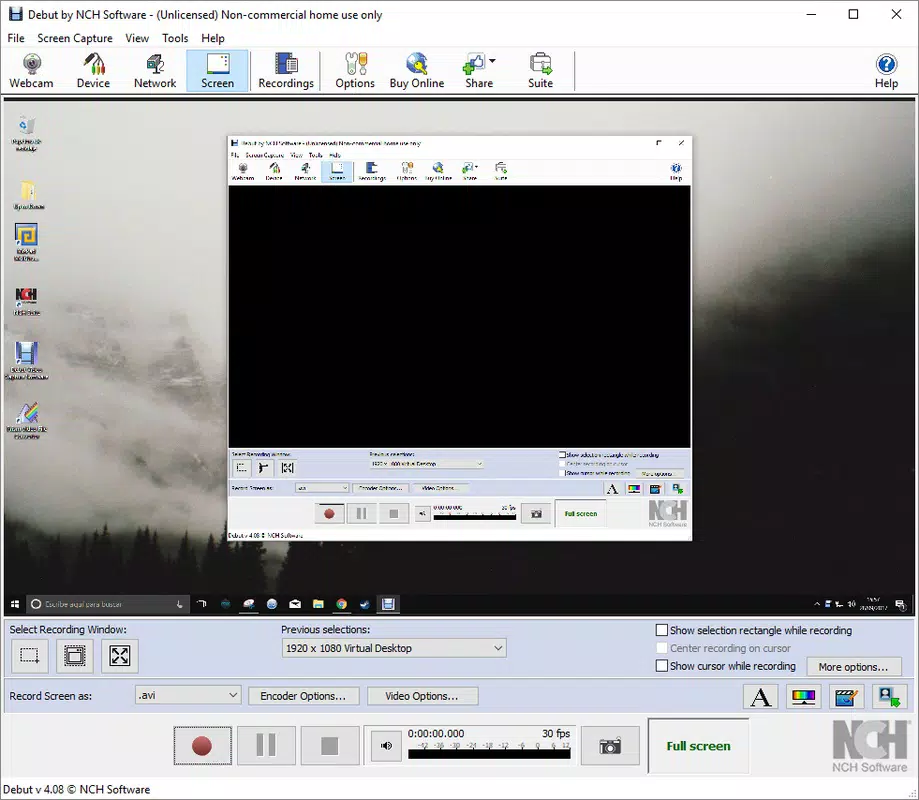This screenshot has width=919, height=800.
Task: Open the Help menu
Action: coord(213,38)
